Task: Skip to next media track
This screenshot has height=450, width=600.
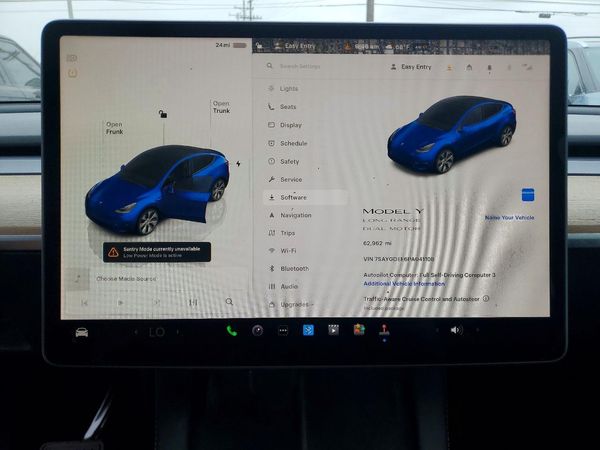Action: pos(157,302)
